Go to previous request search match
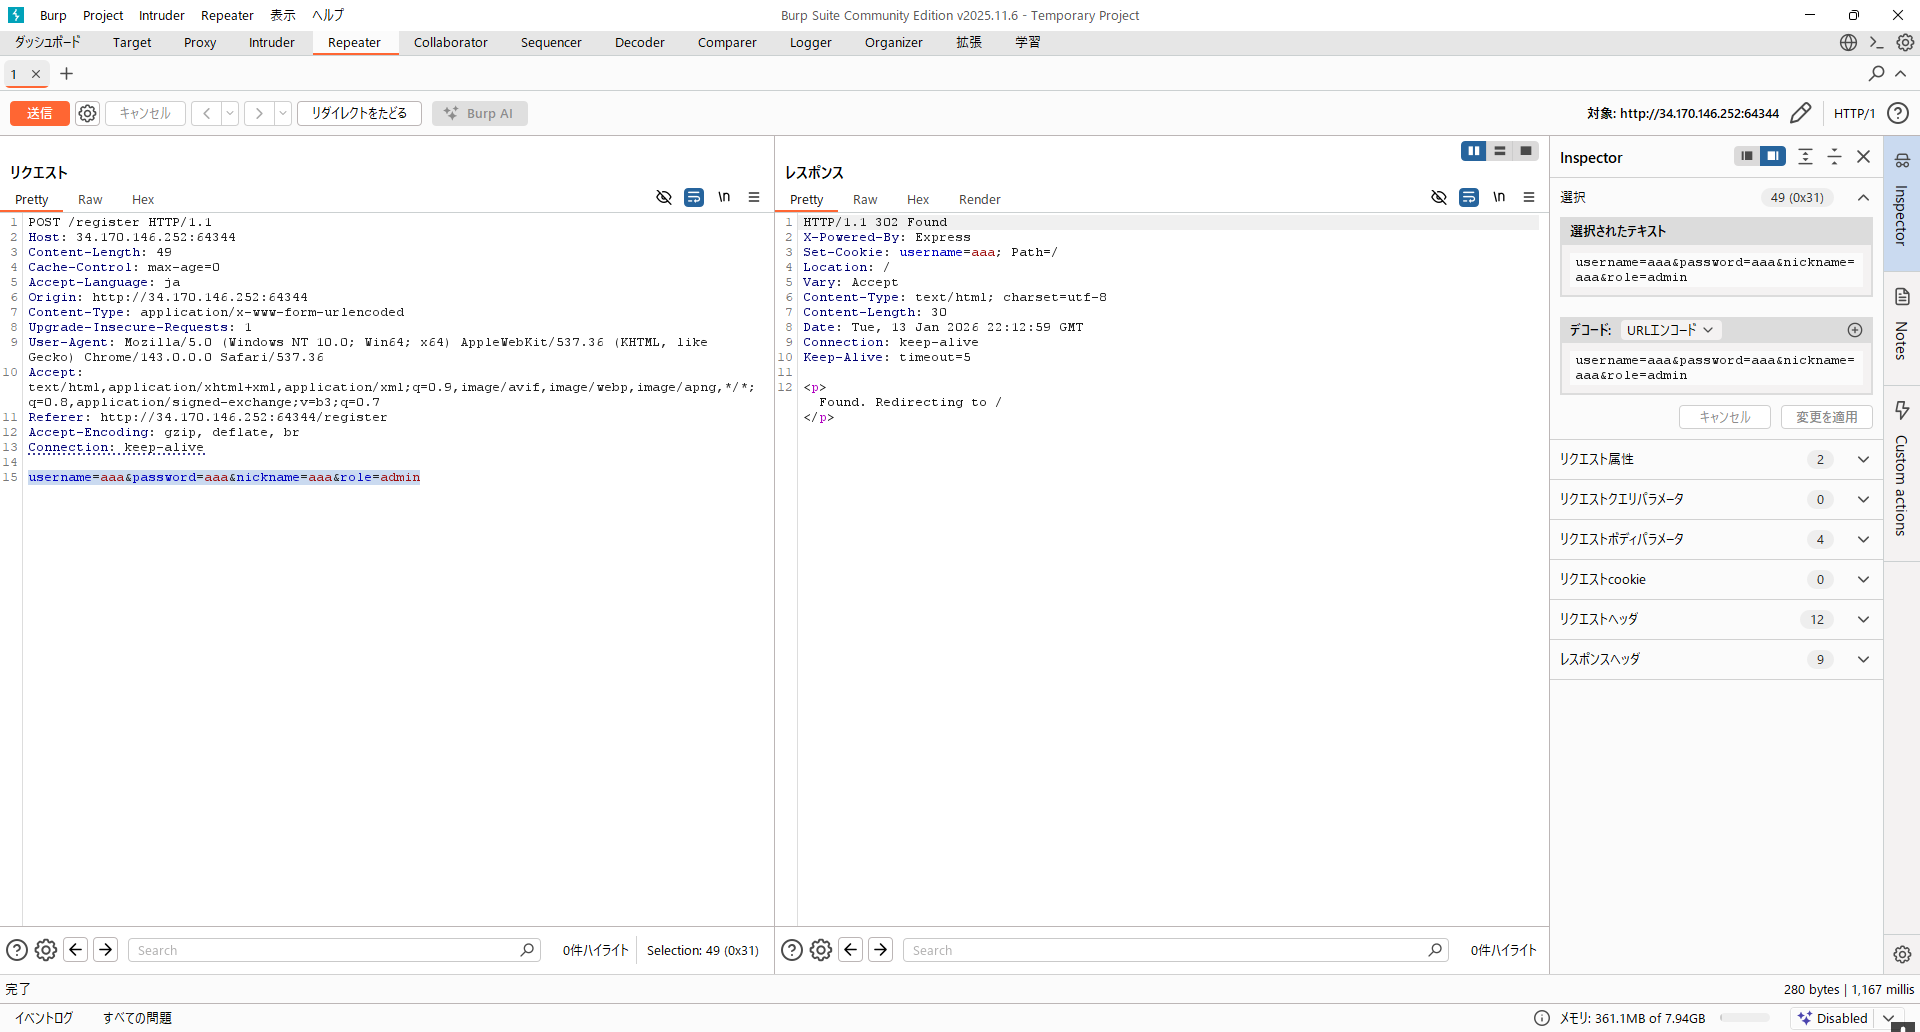 [76, 950]
